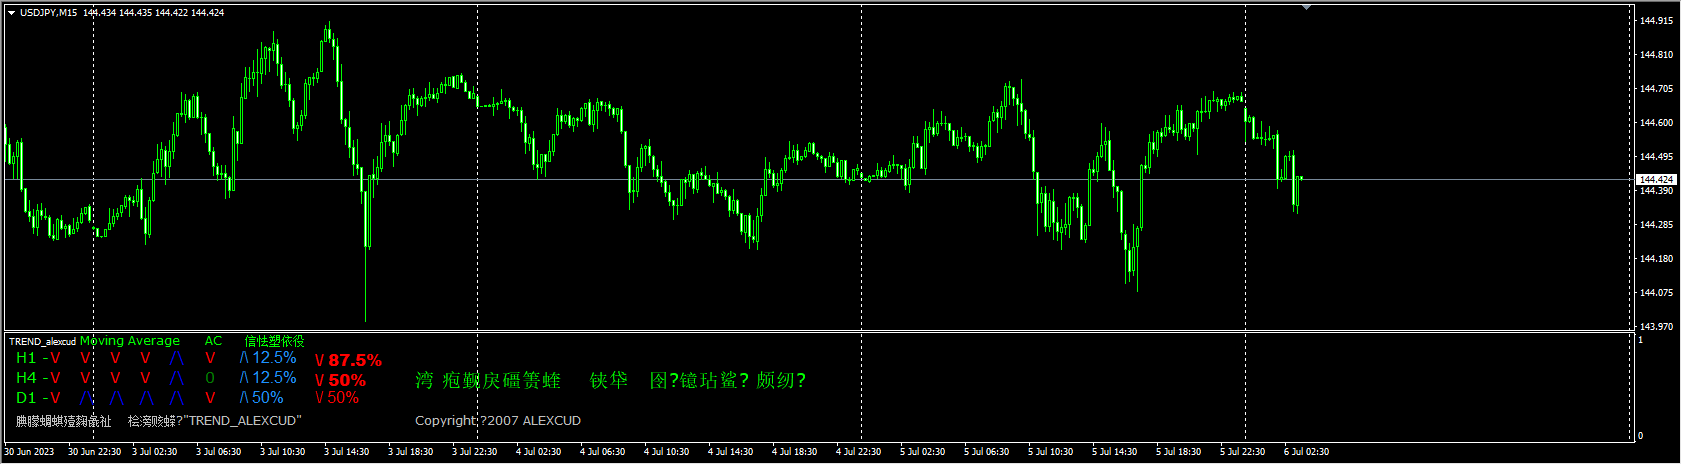
Task: Select the USDJPY,M15 chart title text
Action: [x=48, y=13]
